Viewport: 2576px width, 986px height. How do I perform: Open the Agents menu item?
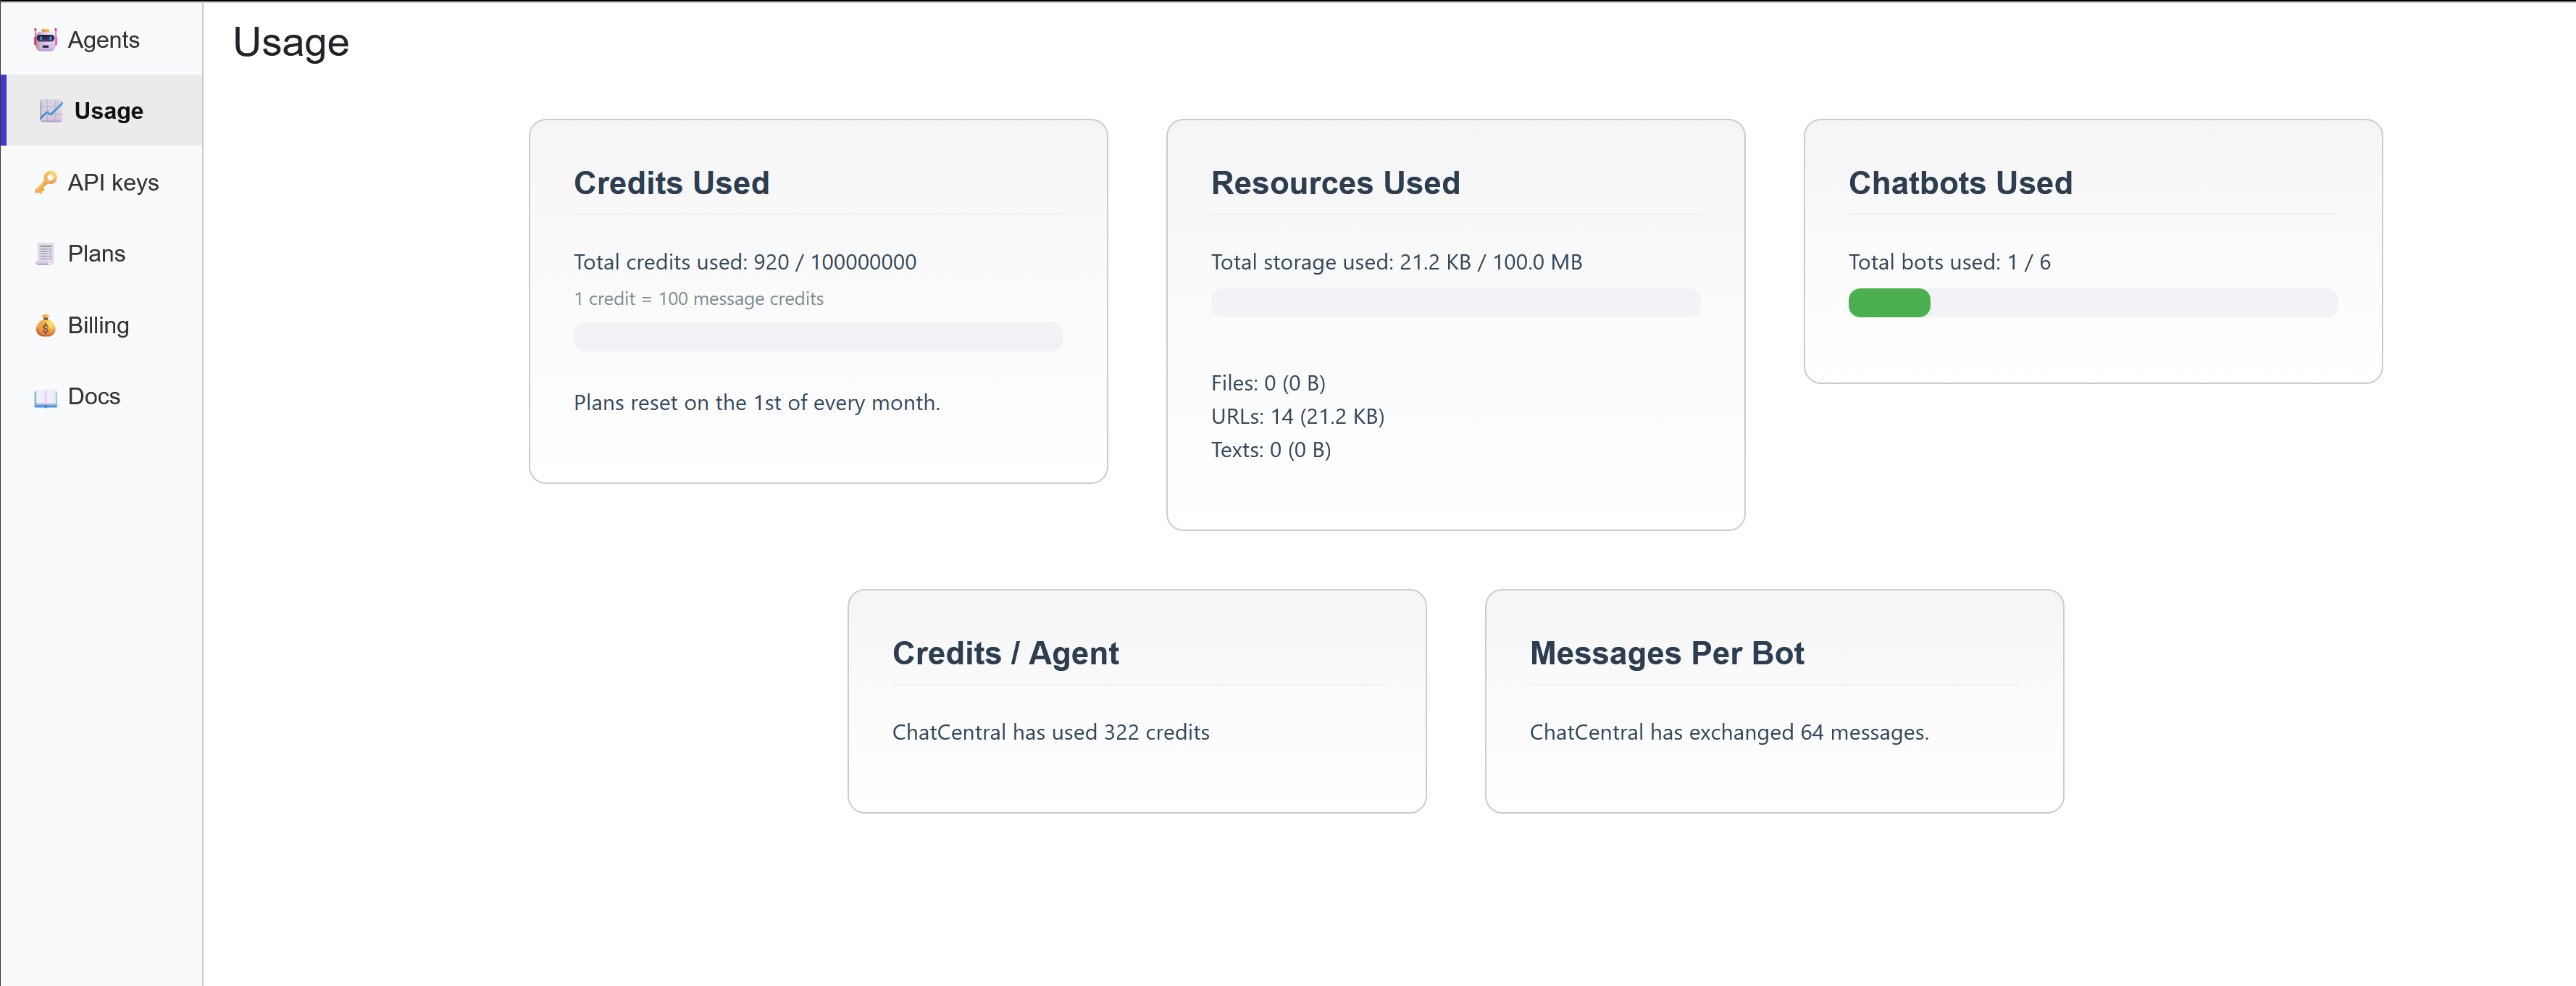(103, 40)
